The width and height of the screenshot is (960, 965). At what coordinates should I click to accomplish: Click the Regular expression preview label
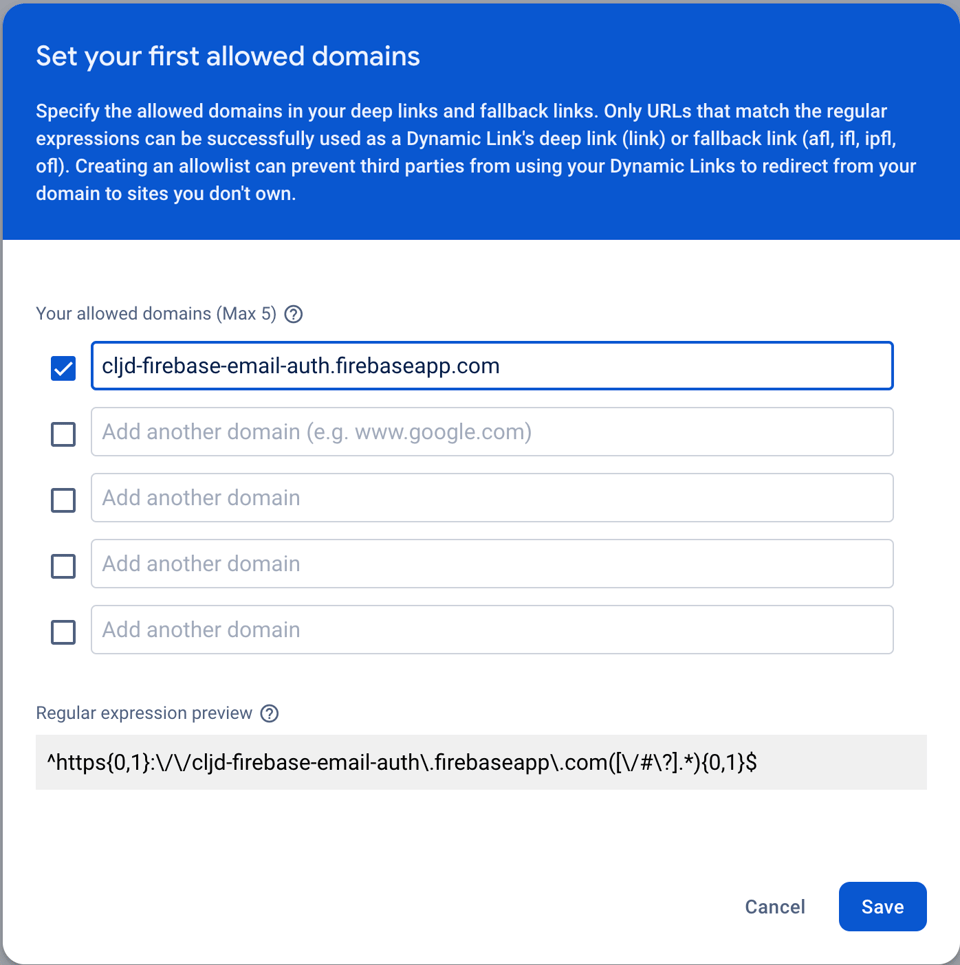[x=145, y=713]
